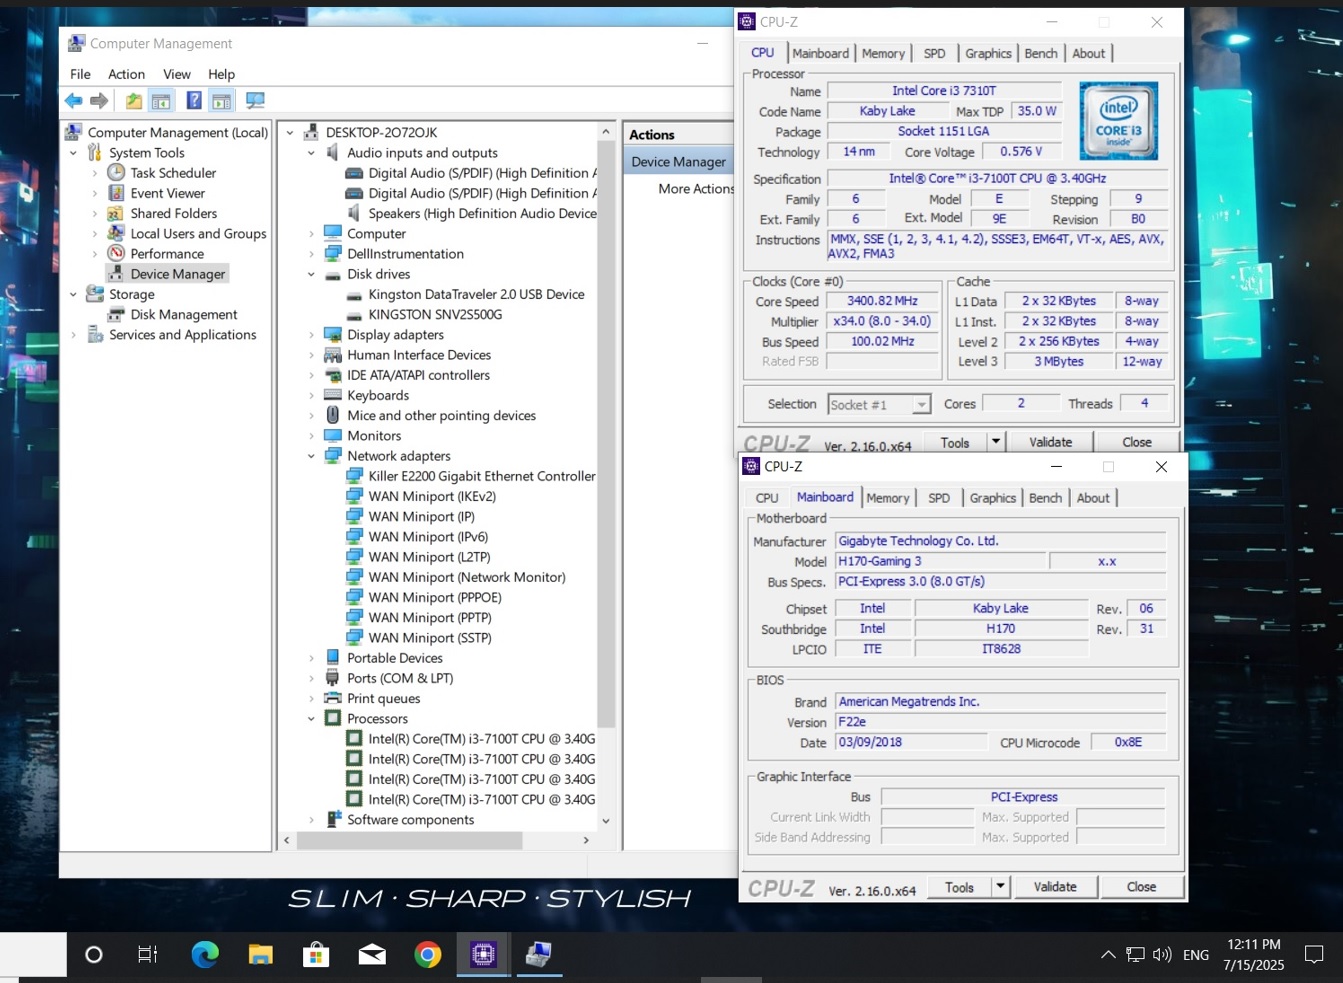1343x983 pixels.
Task: Switch to Graphics tab in lower CPU-Z window
Action: click(x=992, y=498)
